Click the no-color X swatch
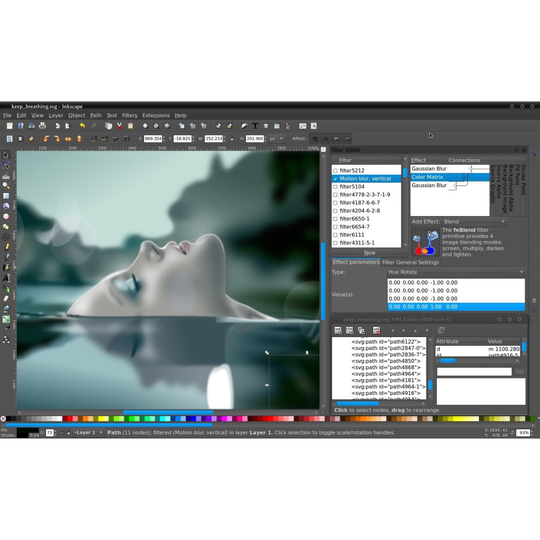The image size is (540, 540). [3, 419]
